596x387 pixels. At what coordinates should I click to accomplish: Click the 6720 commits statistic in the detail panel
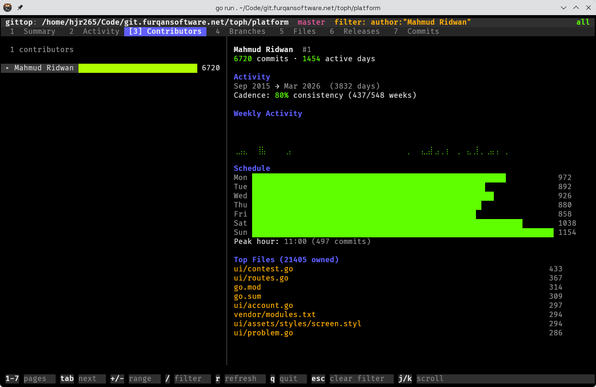(x=261, y=59)
